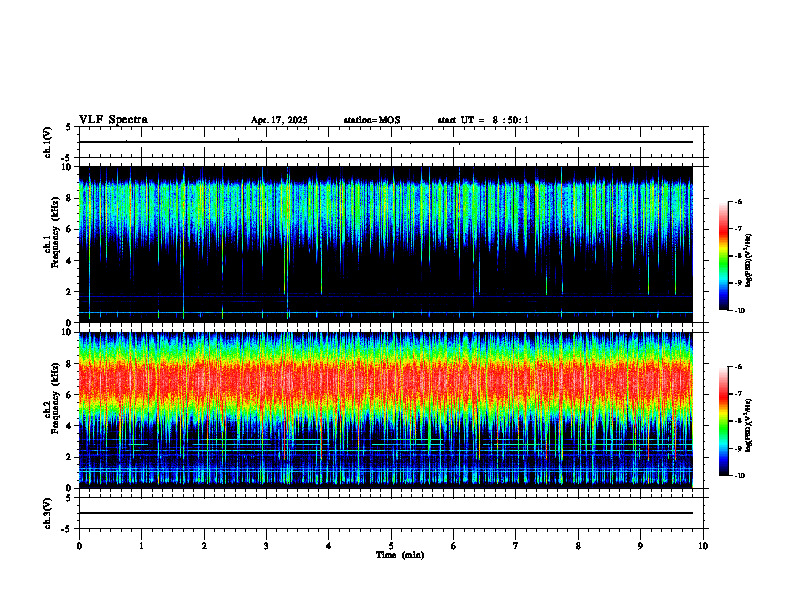Click the "-10" tick on ch.1 color bar
Screen dimensions: 792x612
click(739, 311)
